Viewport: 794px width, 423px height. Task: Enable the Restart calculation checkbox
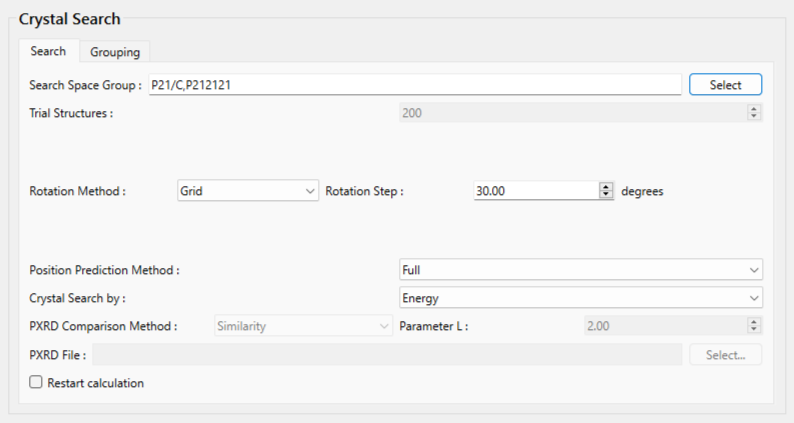[x=37, y=383]
